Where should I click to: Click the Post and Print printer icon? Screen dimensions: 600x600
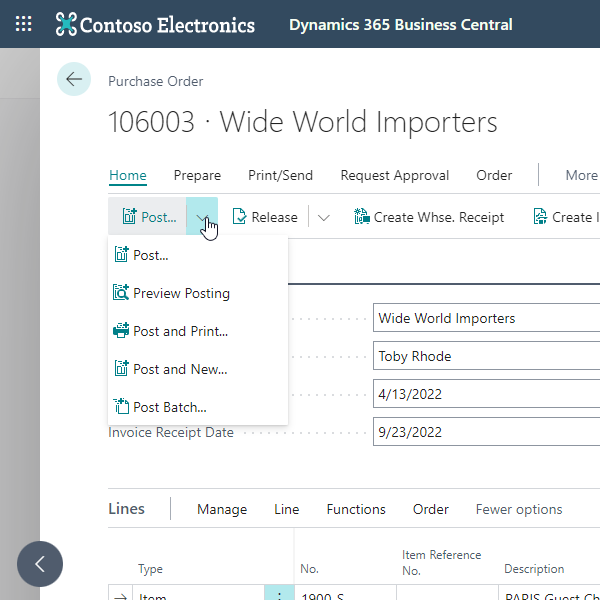click(121, 331)
